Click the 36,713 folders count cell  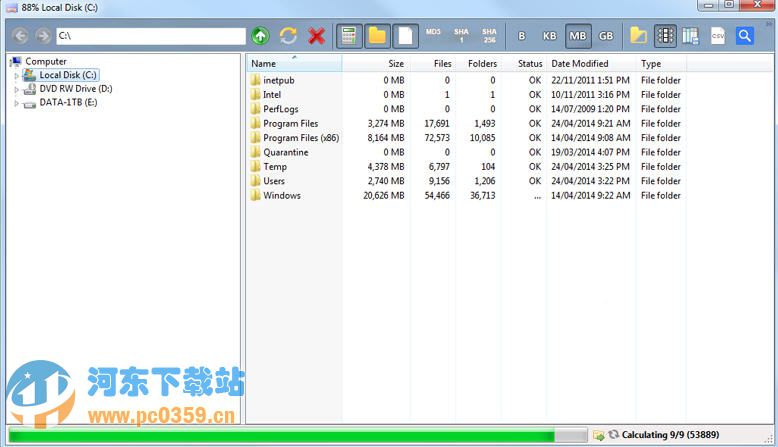click(482, 195)
